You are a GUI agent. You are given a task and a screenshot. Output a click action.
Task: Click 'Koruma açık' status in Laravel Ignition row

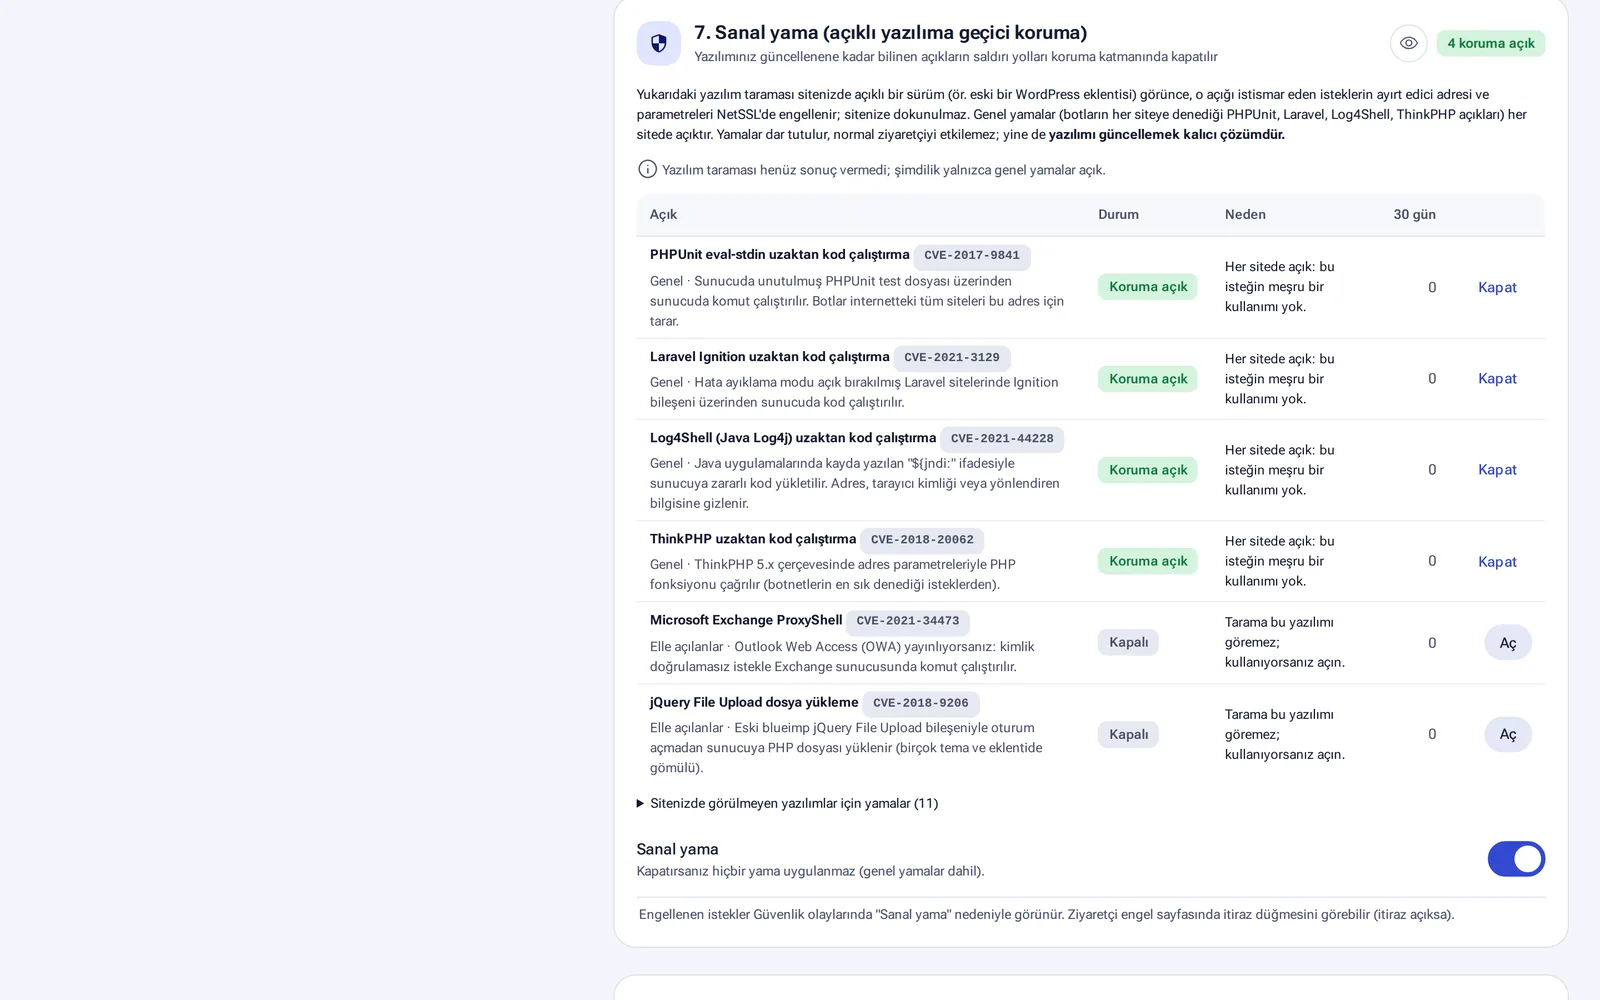coord(1148,379)
